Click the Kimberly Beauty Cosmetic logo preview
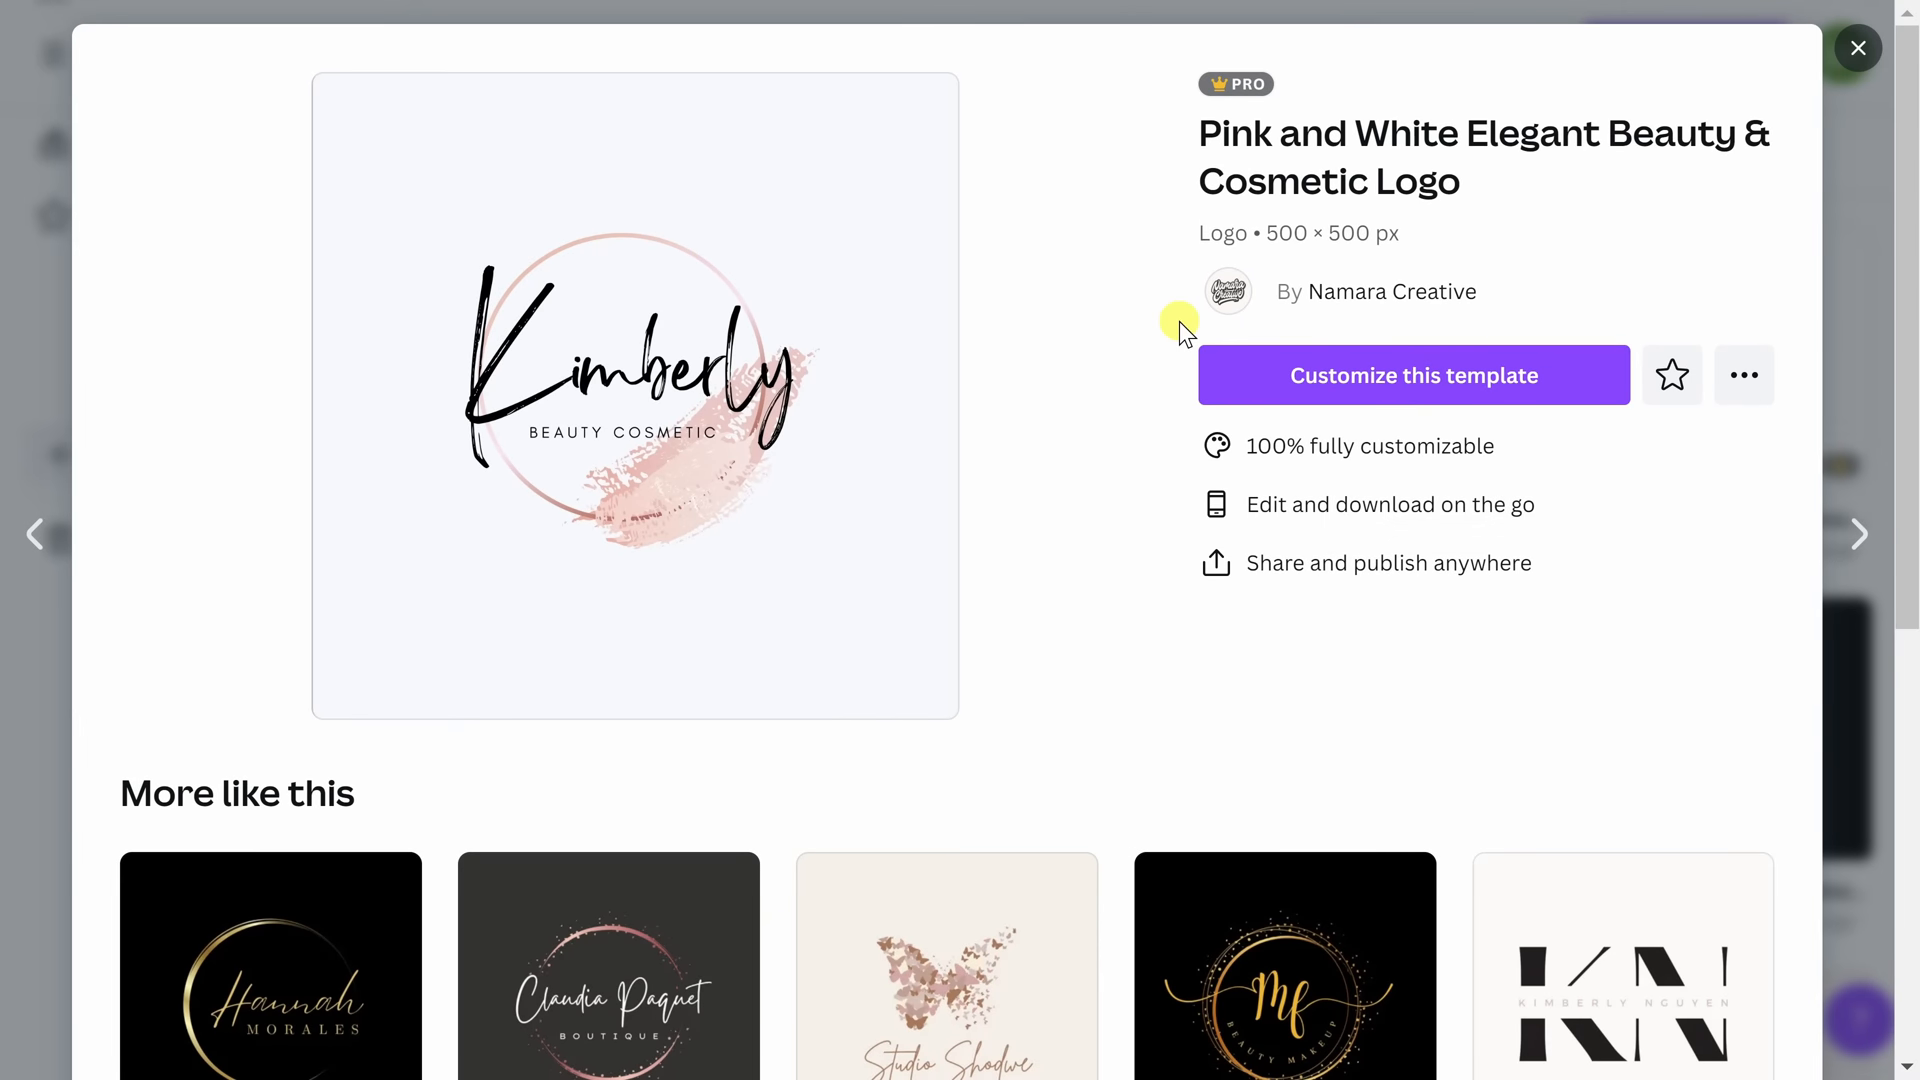The image size is (1920, 1080). pyautogui.click(x=637, y=396)
